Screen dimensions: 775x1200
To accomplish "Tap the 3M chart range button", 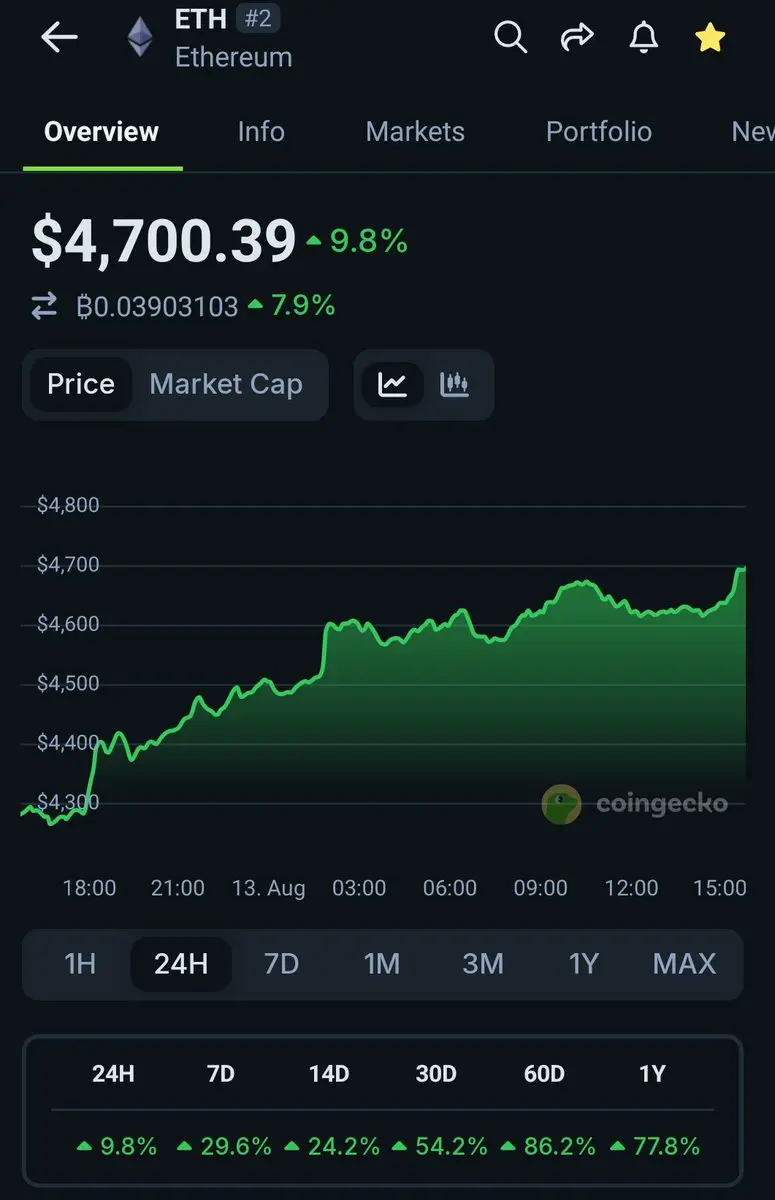I will click(483, 964).
